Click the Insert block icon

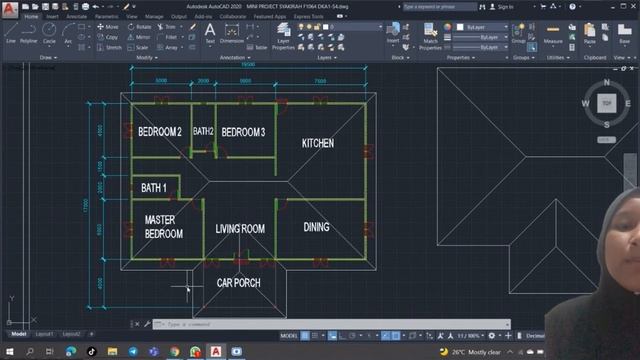[x=393, y=33]
